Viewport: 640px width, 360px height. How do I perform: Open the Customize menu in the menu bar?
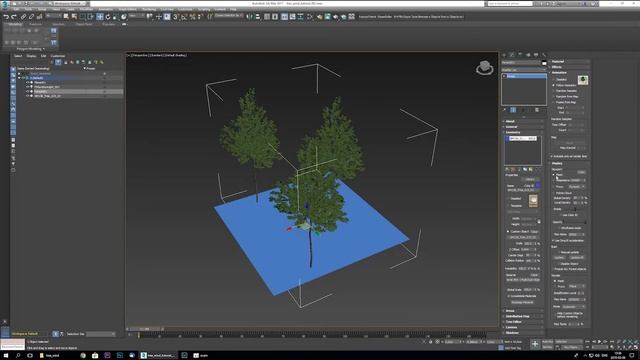tap(185, 9)
